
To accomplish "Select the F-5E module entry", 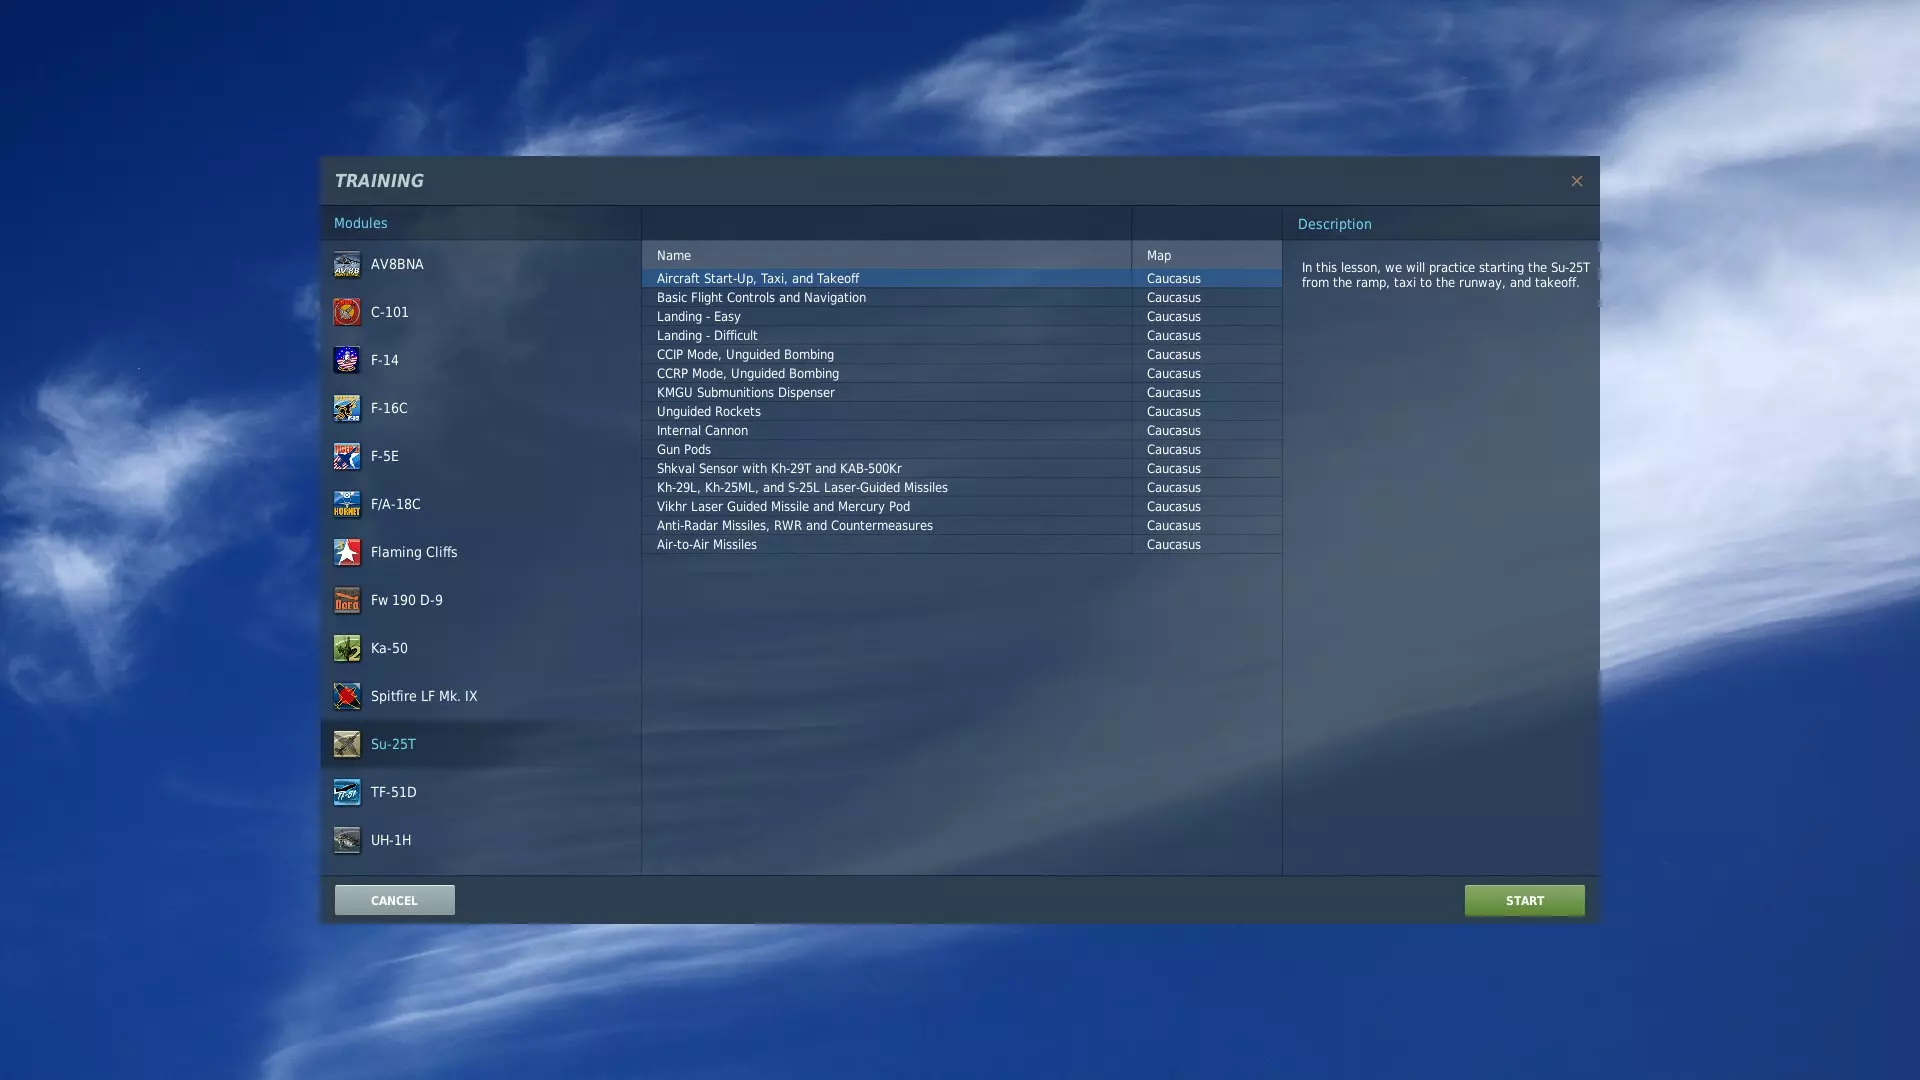I will (x=384, y=457).
